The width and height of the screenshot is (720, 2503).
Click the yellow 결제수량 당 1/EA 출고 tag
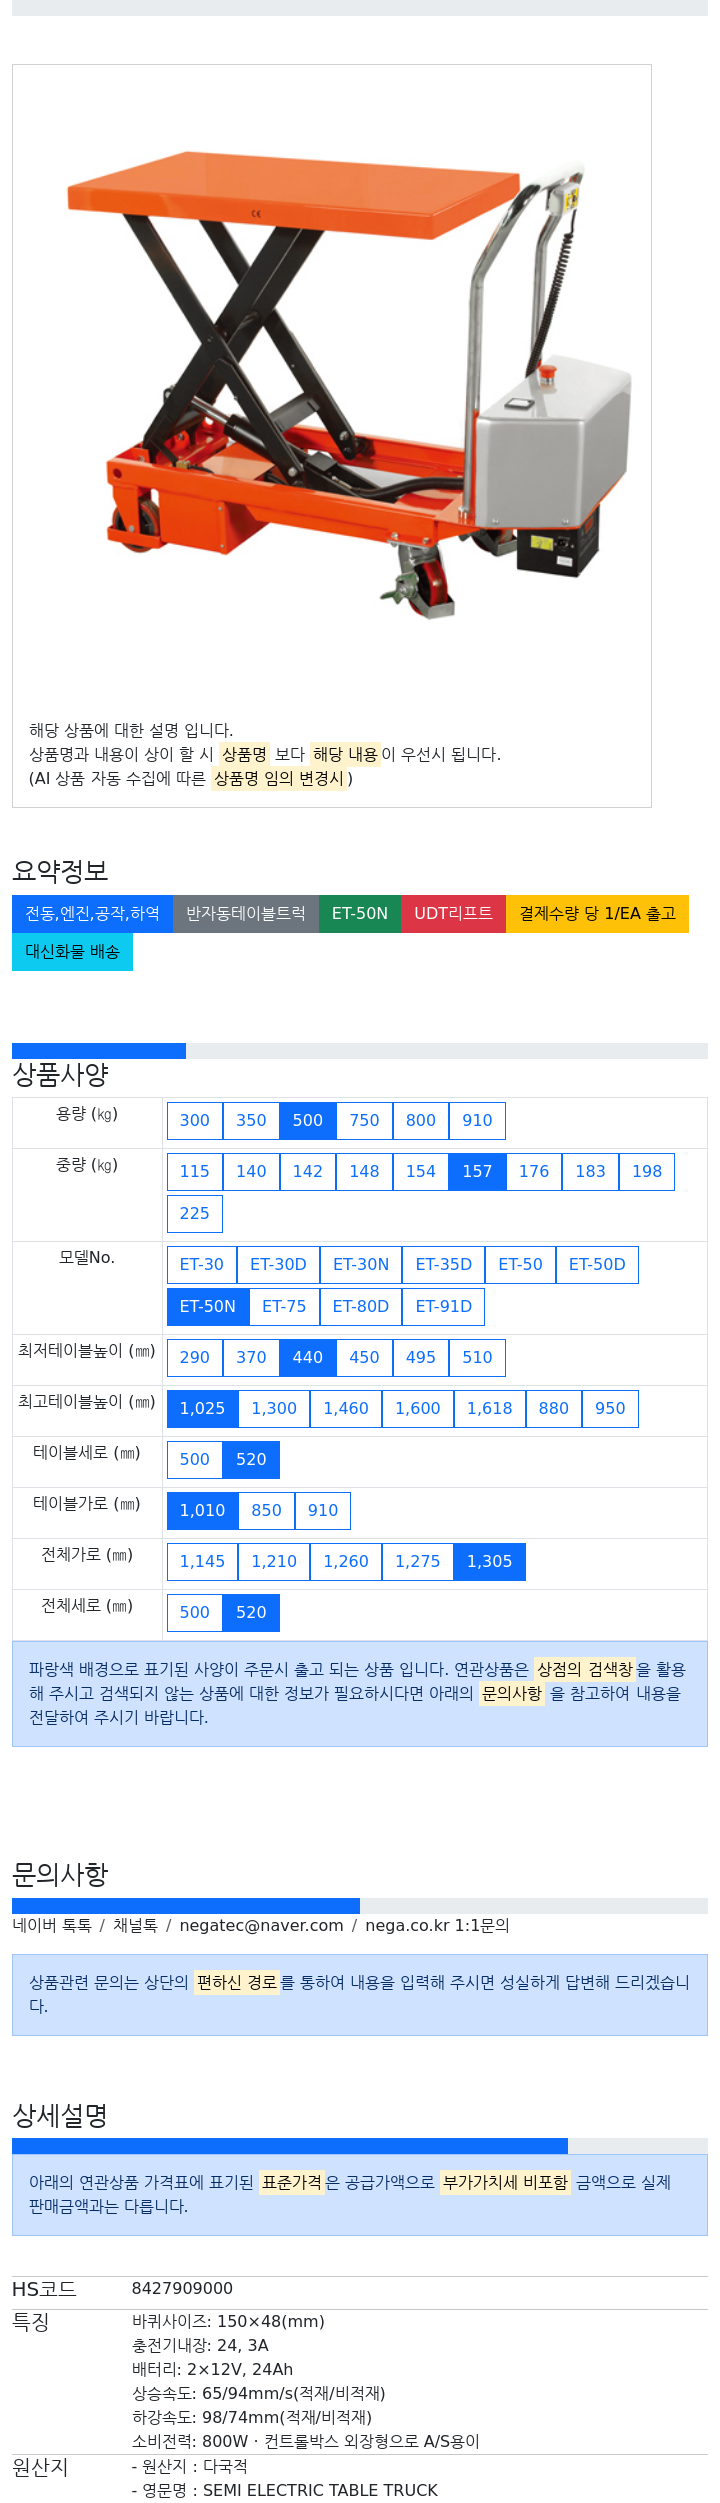click(x=597, y=914)
